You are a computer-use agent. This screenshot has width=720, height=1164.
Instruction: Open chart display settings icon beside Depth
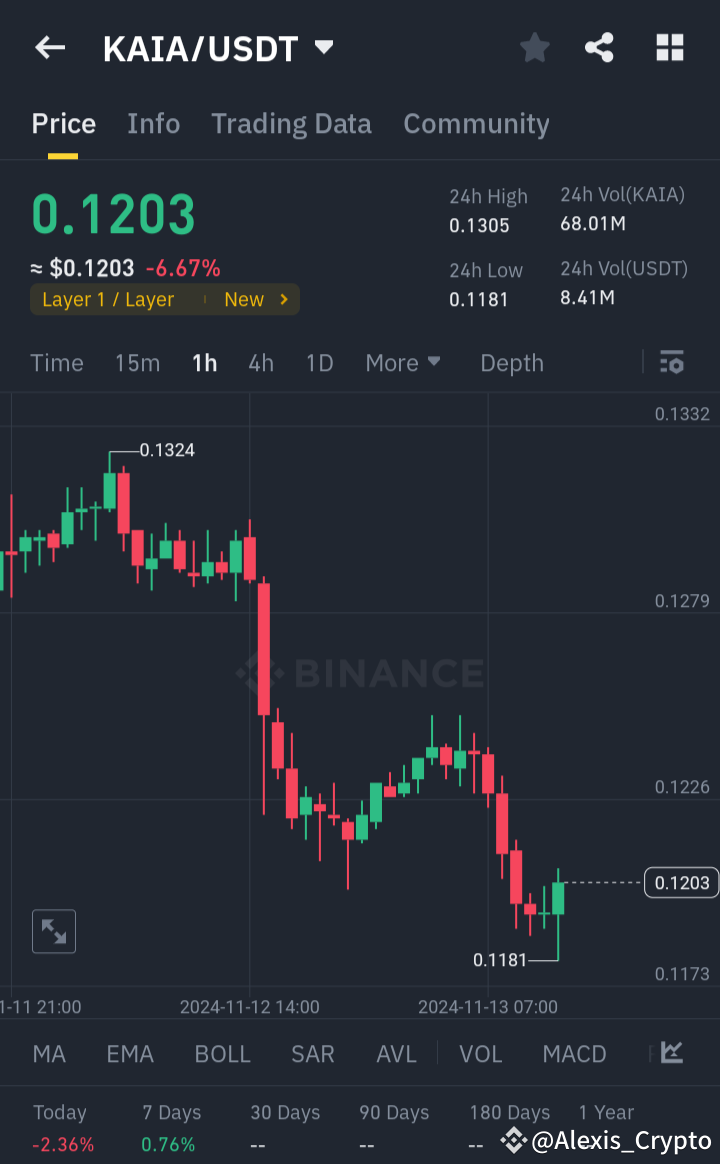[671, 363]
